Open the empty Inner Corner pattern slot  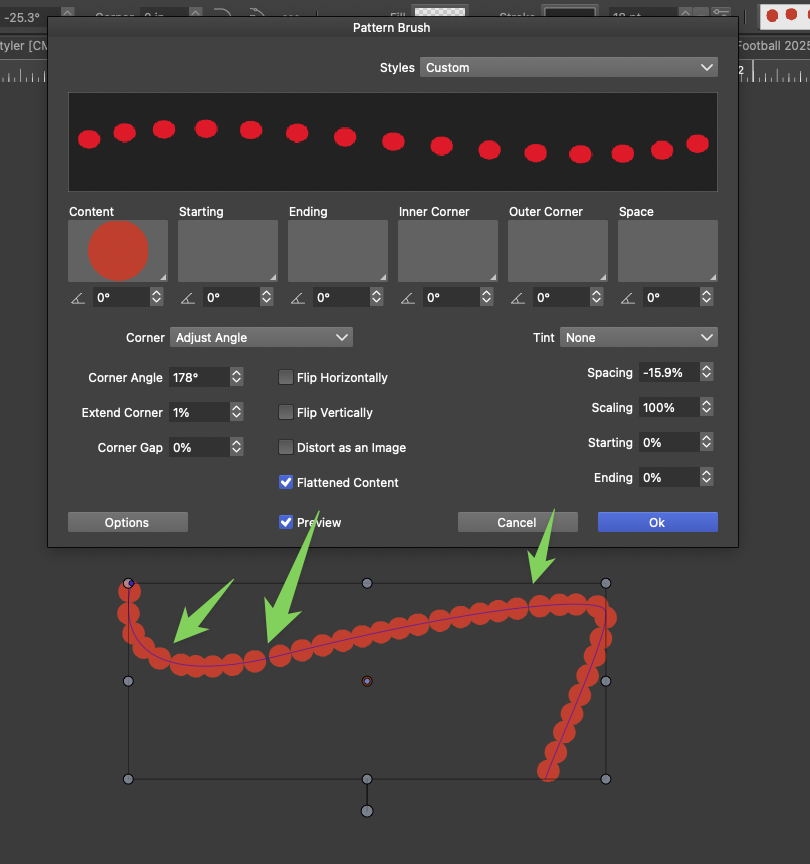click(x=448, y=251)
